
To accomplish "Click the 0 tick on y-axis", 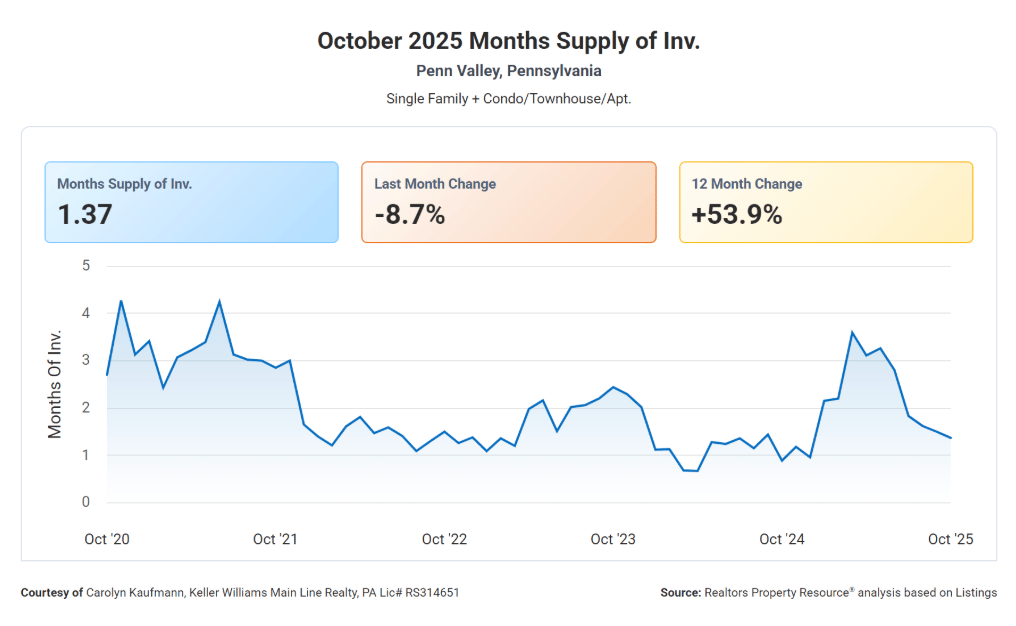I will point(86,502).
